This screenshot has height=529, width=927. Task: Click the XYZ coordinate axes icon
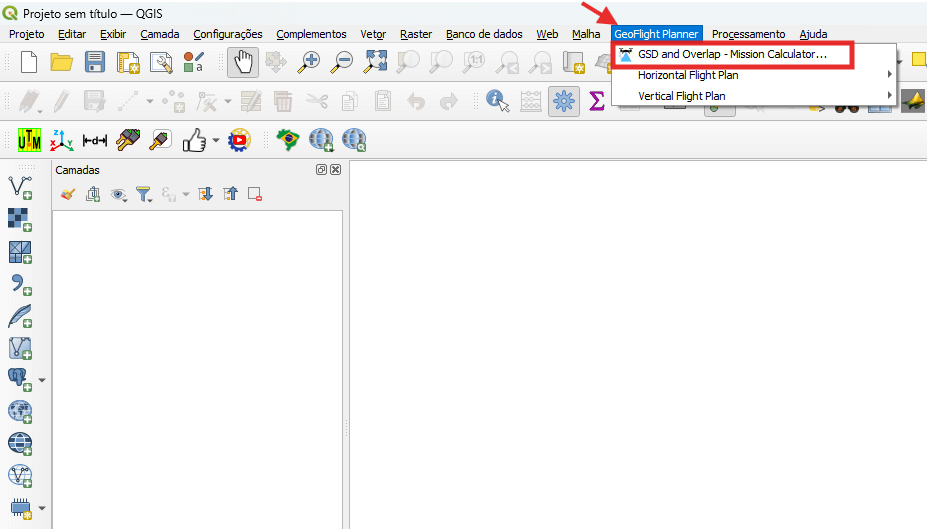[x=61, y=141]
